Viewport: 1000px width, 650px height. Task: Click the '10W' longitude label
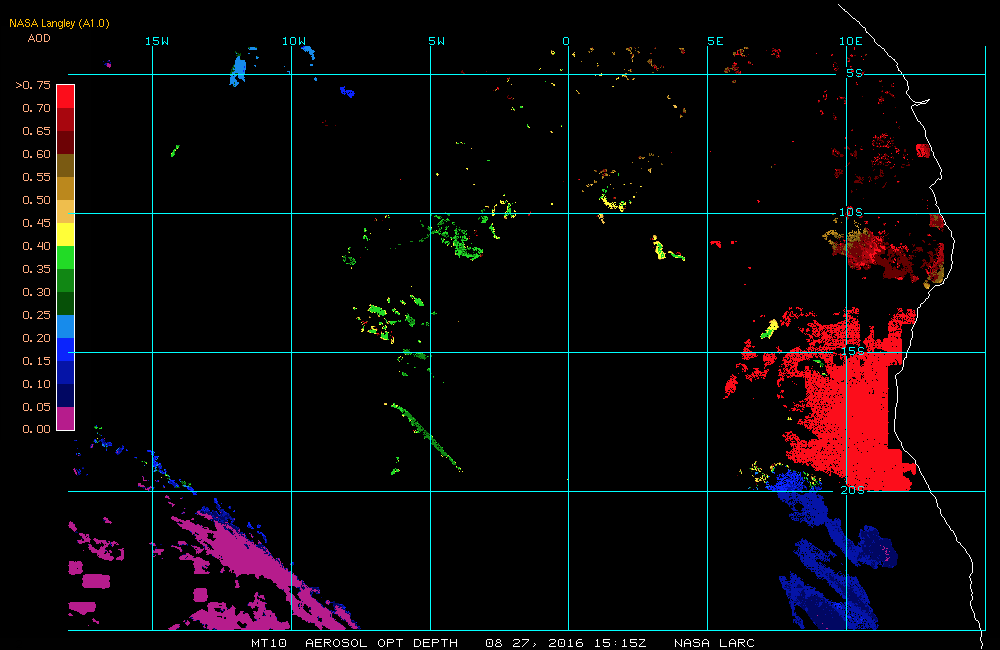tap(294, 41)
